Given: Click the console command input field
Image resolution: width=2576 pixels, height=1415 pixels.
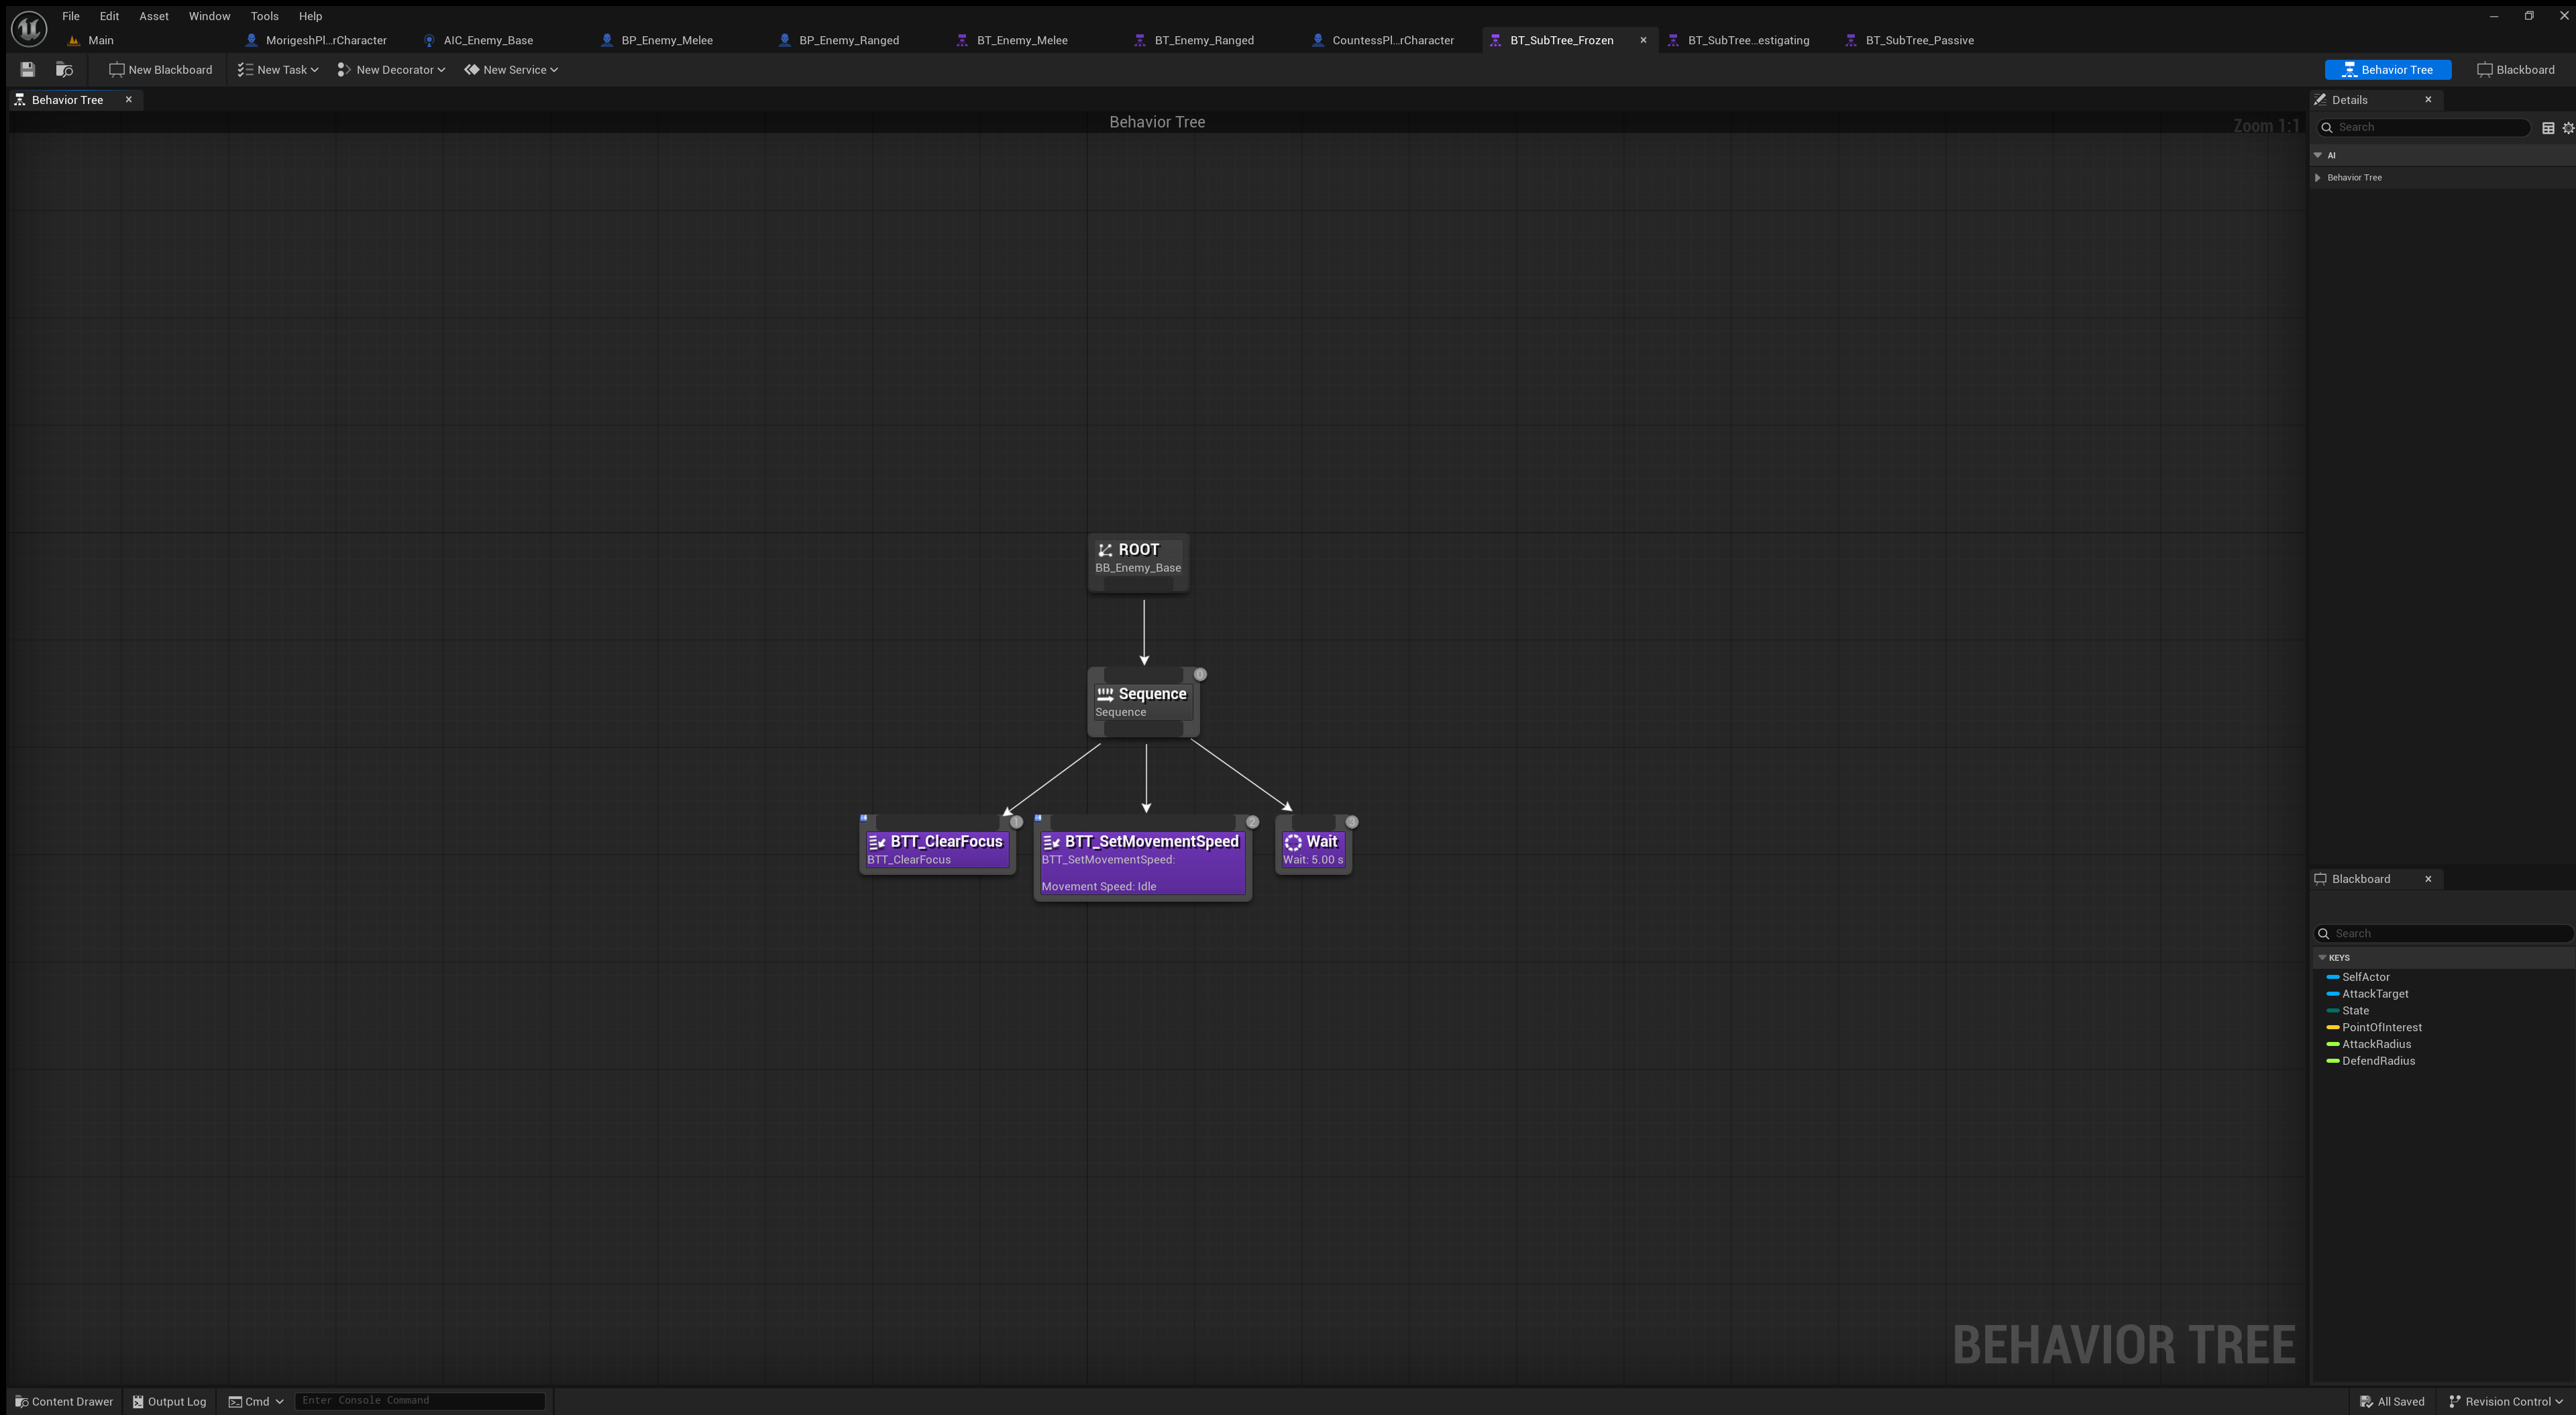Looking at the screenshot, I should [420, 1400].
